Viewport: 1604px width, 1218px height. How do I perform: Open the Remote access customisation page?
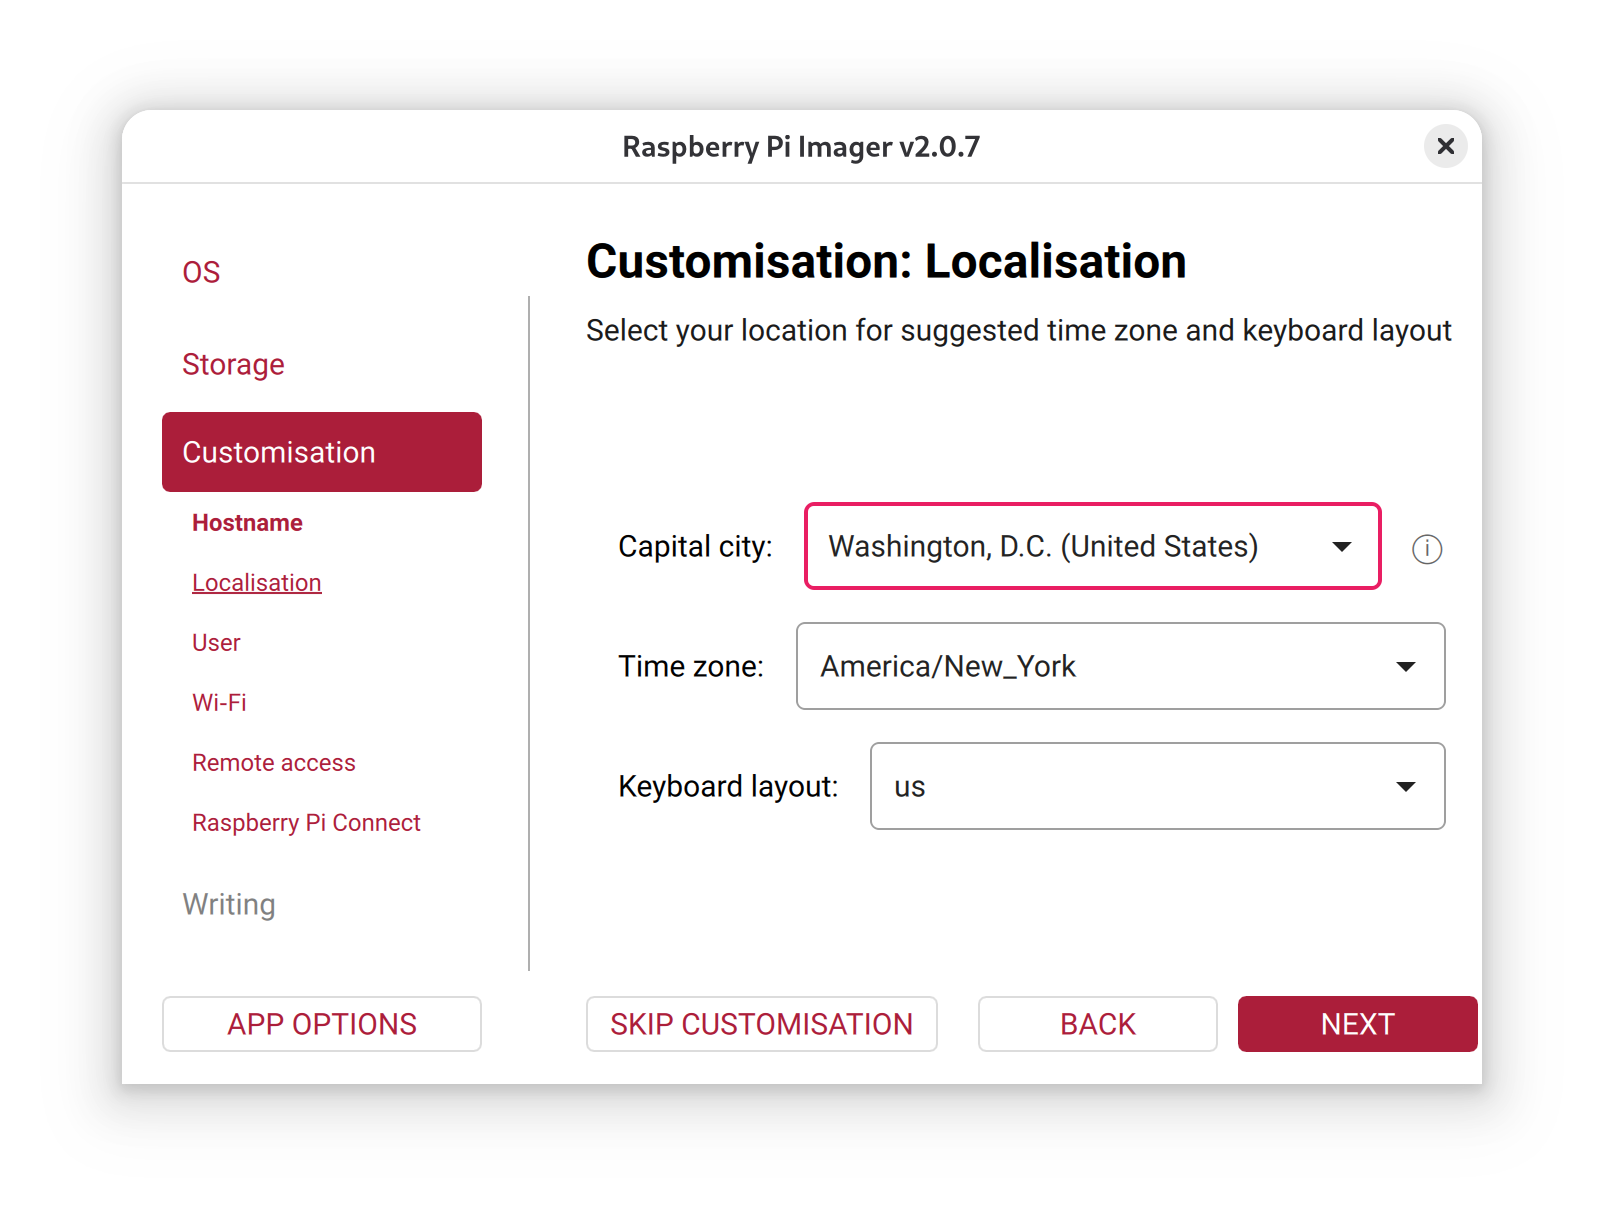(x=274, y=763)
